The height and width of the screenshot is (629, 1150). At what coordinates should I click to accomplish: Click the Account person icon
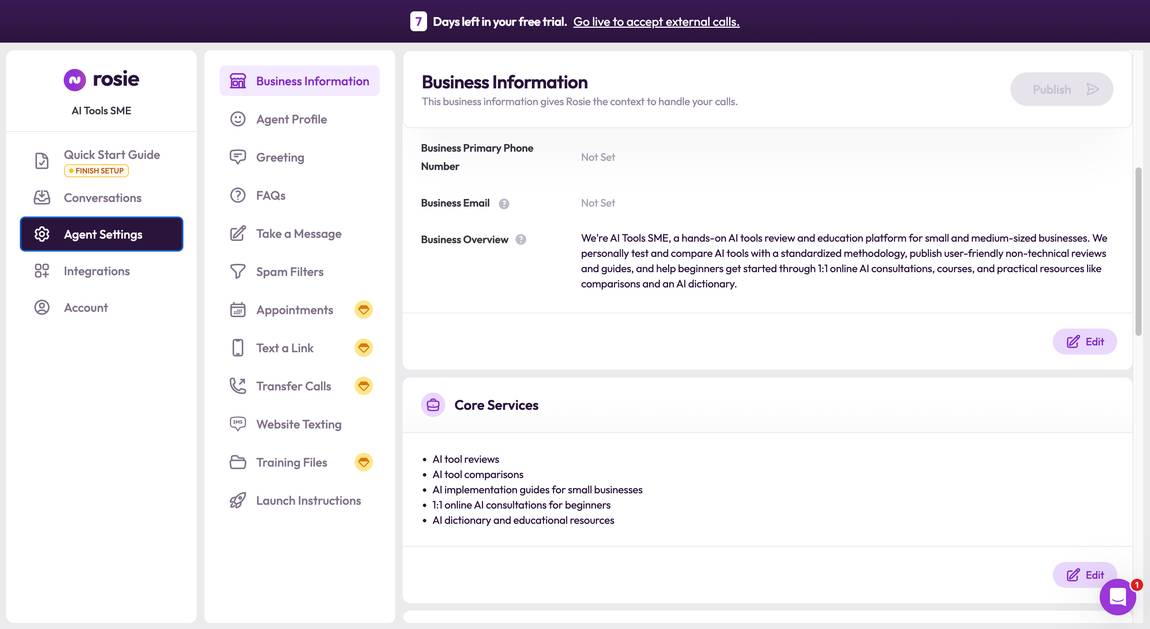[42, 307]
